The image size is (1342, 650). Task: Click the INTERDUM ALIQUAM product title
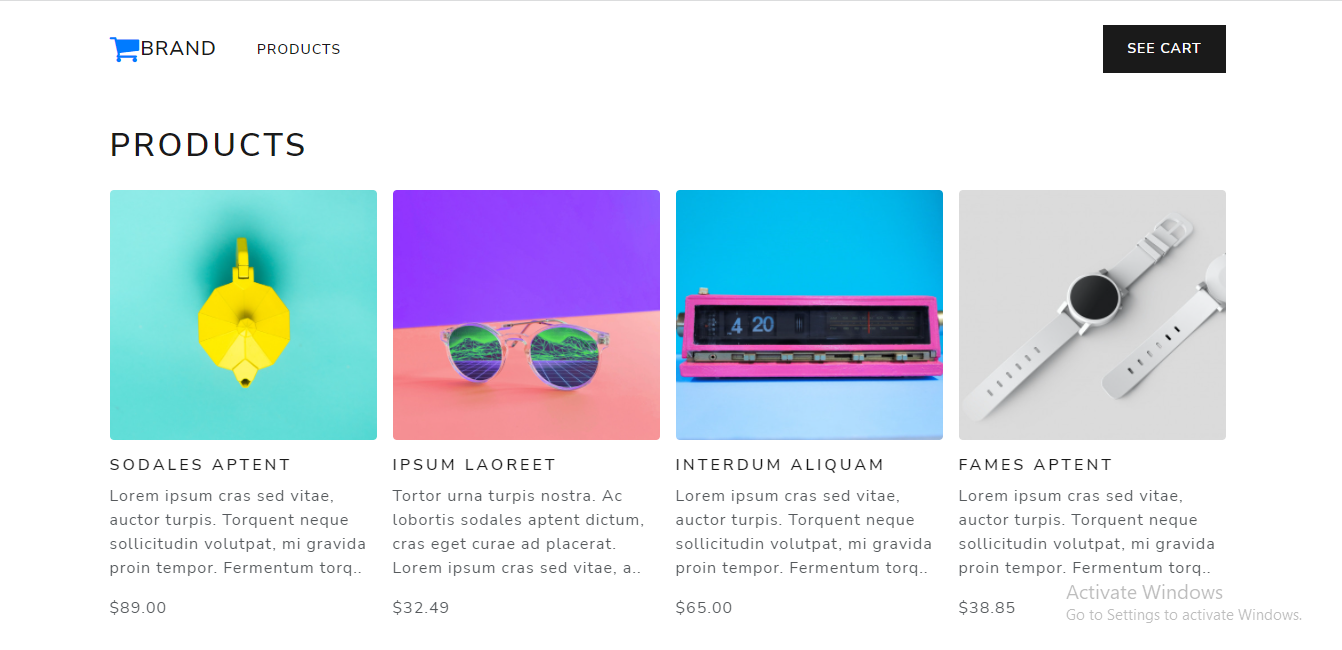pyautogui.click(x=780, y=465)
